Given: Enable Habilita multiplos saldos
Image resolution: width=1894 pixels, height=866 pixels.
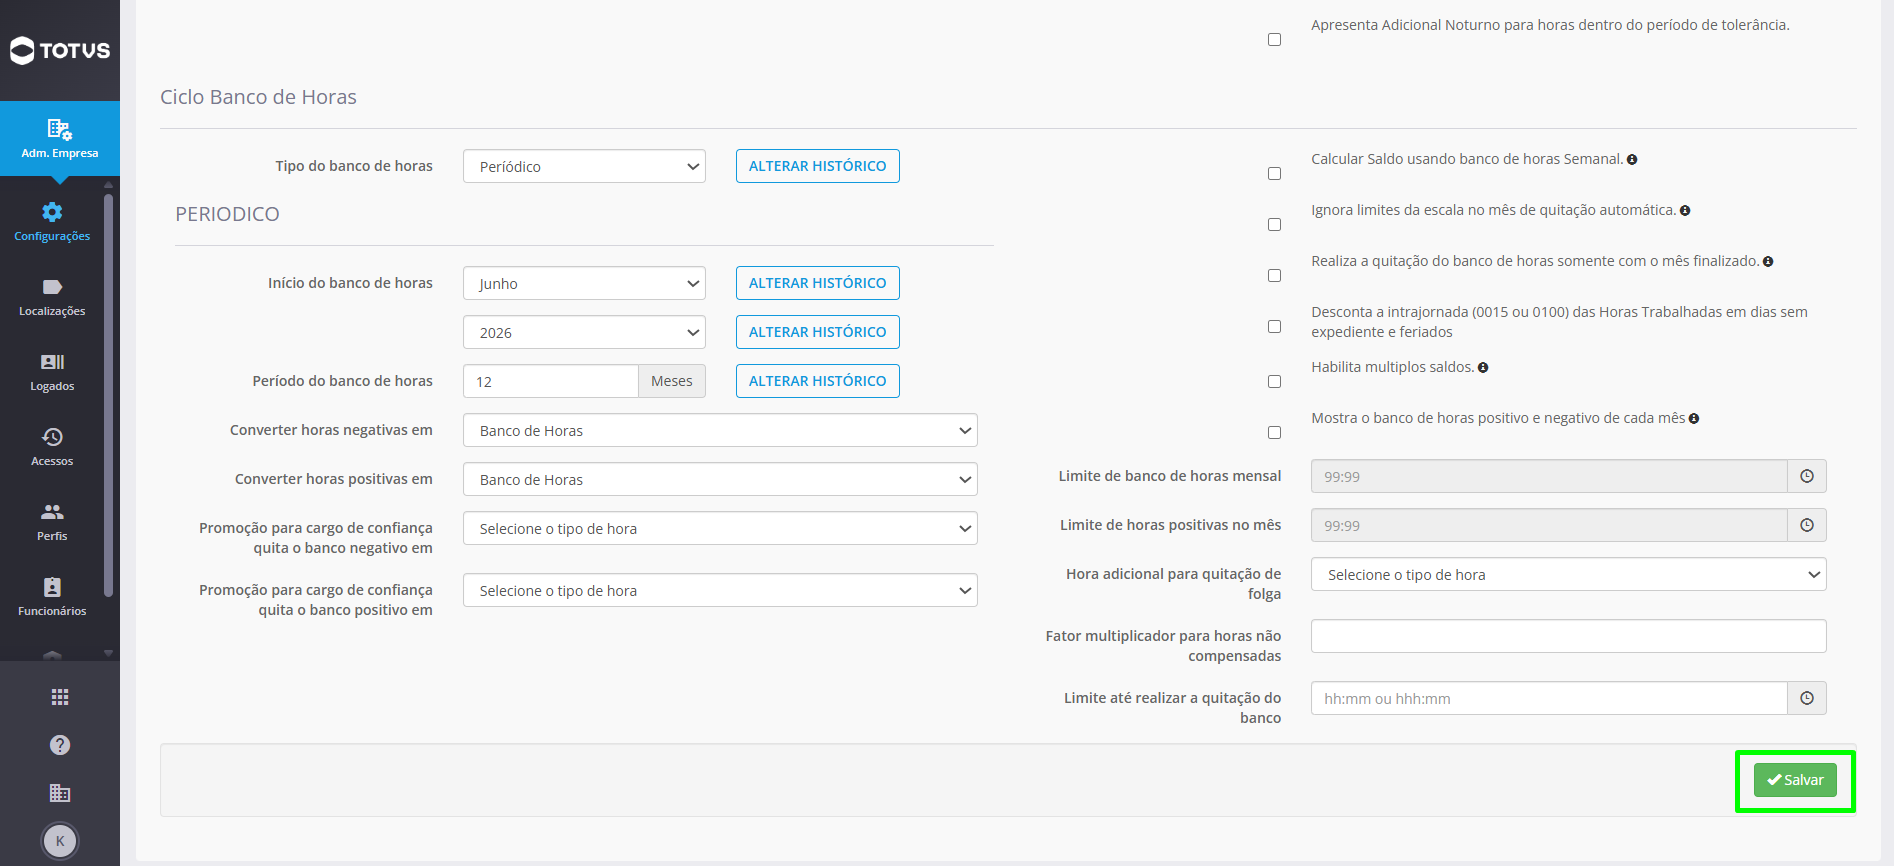Looking at the screenshot, I should 1274,382.
